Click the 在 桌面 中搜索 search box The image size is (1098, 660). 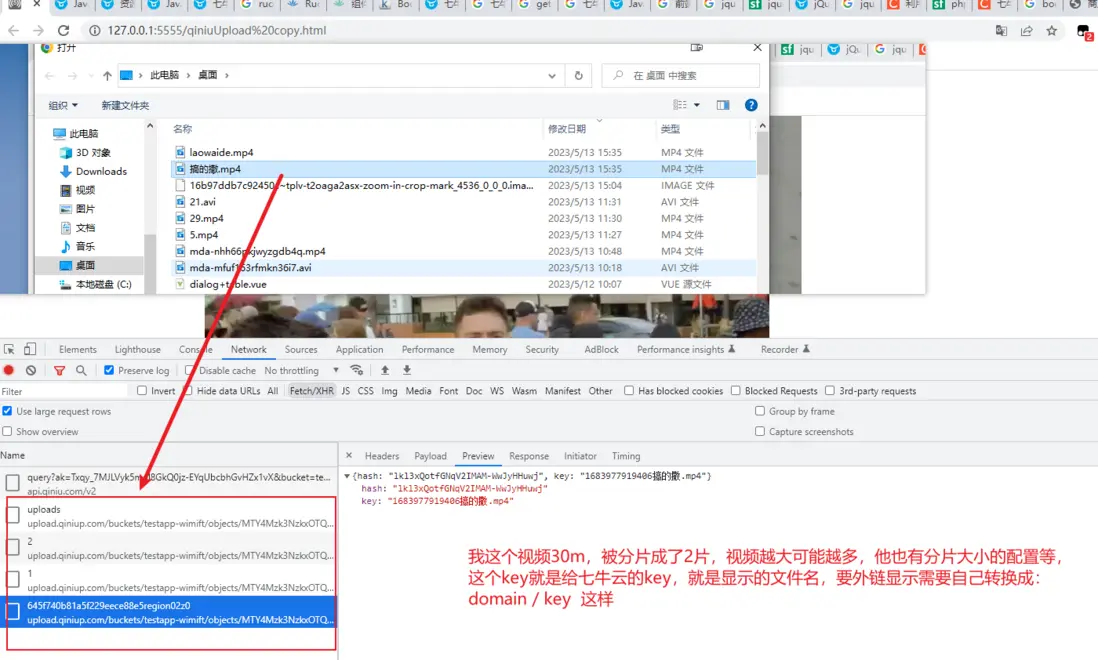pos(681,76)
